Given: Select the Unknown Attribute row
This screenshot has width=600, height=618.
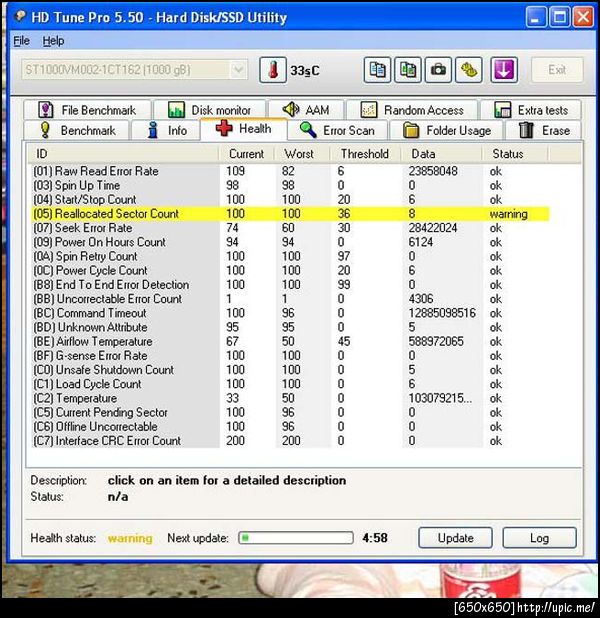Looking at the screenshot, I should pos(290,327).
